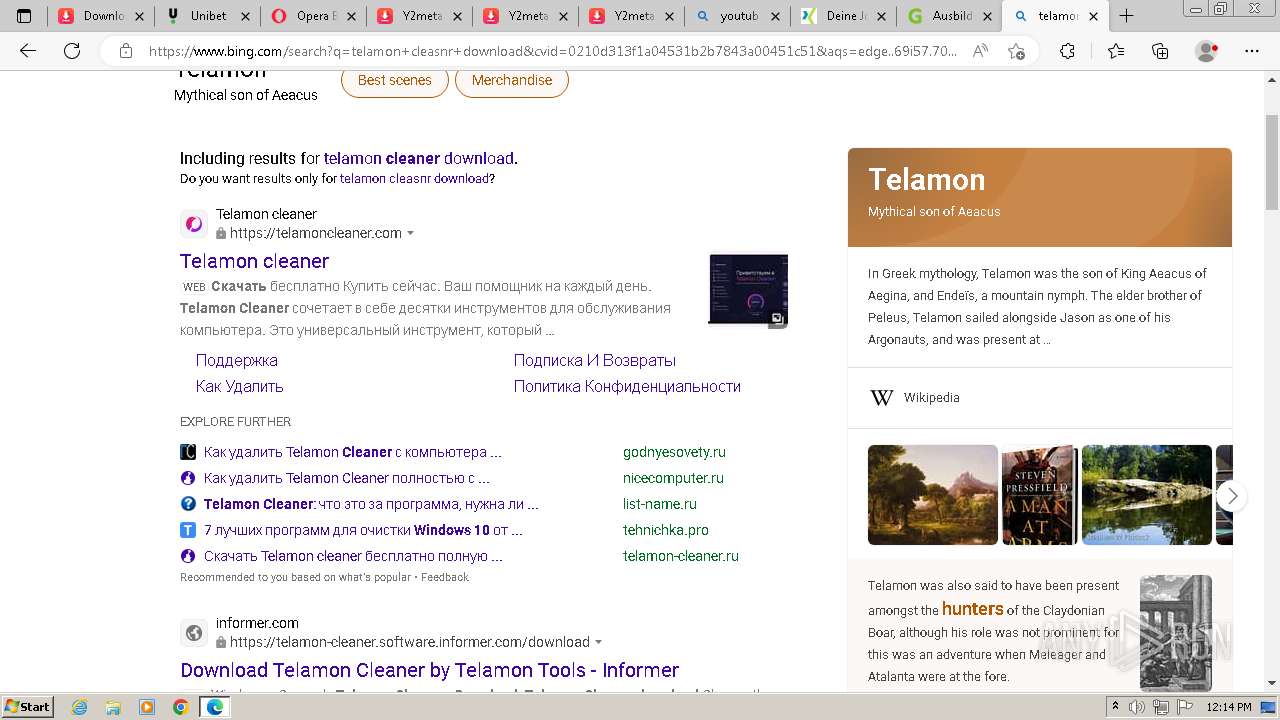Open Internet Explorer from taskbar
This screenshot has height=720, width=1280.
79,707
